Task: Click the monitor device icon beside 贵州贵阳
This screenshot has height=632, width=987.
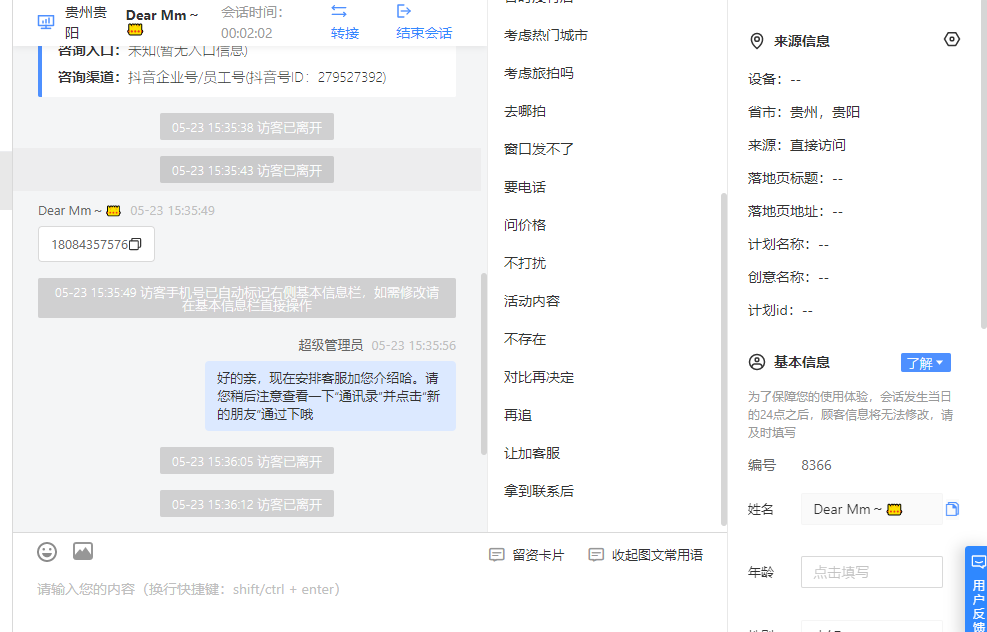Action: (46, 22)
